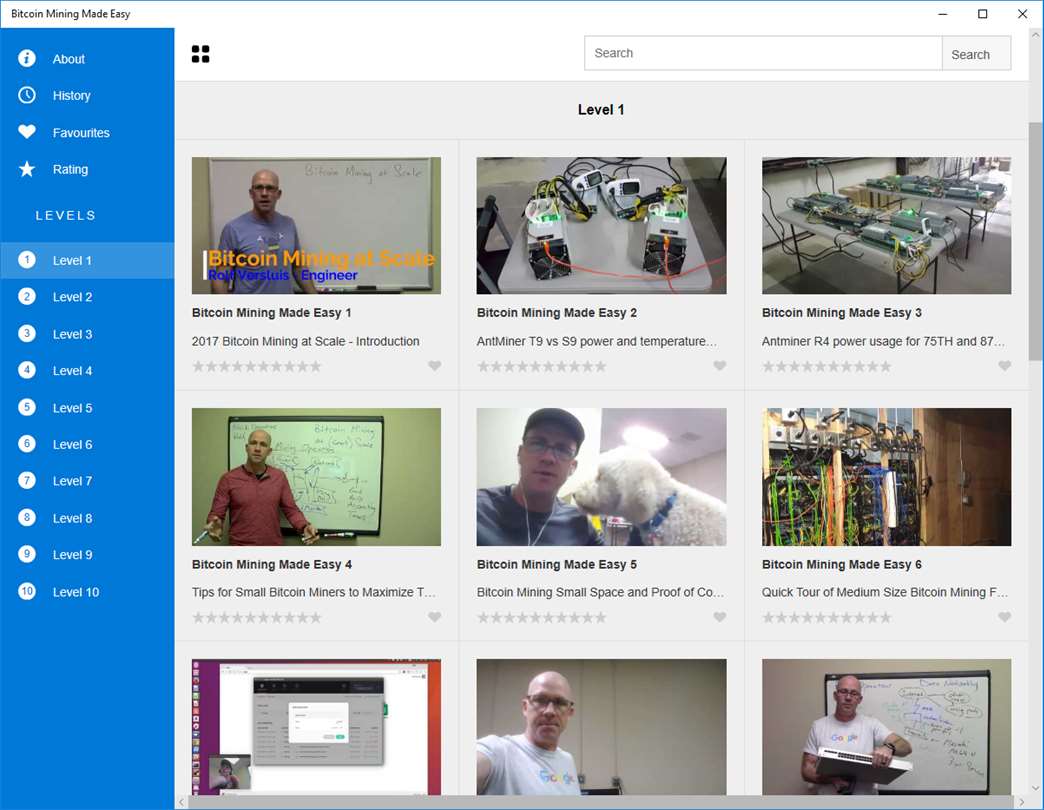Click the vertical scrollbar thumb
1044x810 pixels.
1035,242
